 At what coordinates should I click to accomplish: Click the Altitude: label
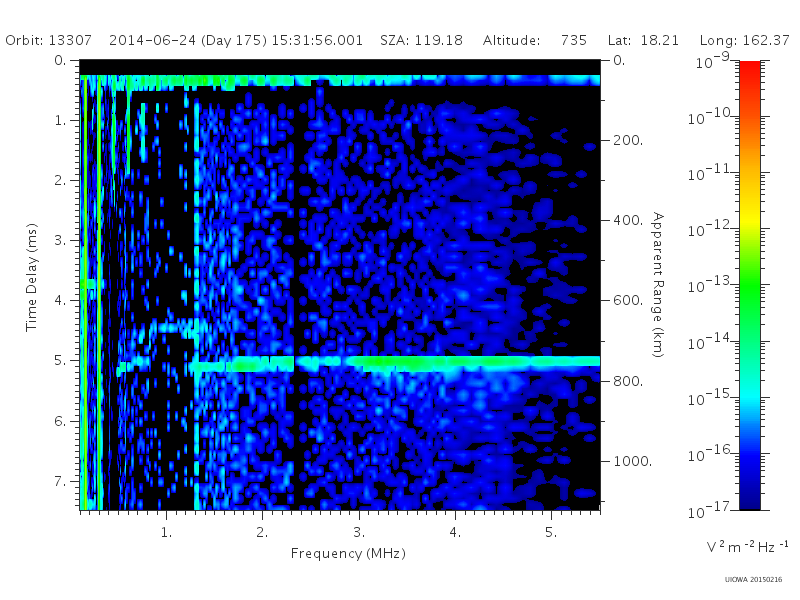click(511, 40)
